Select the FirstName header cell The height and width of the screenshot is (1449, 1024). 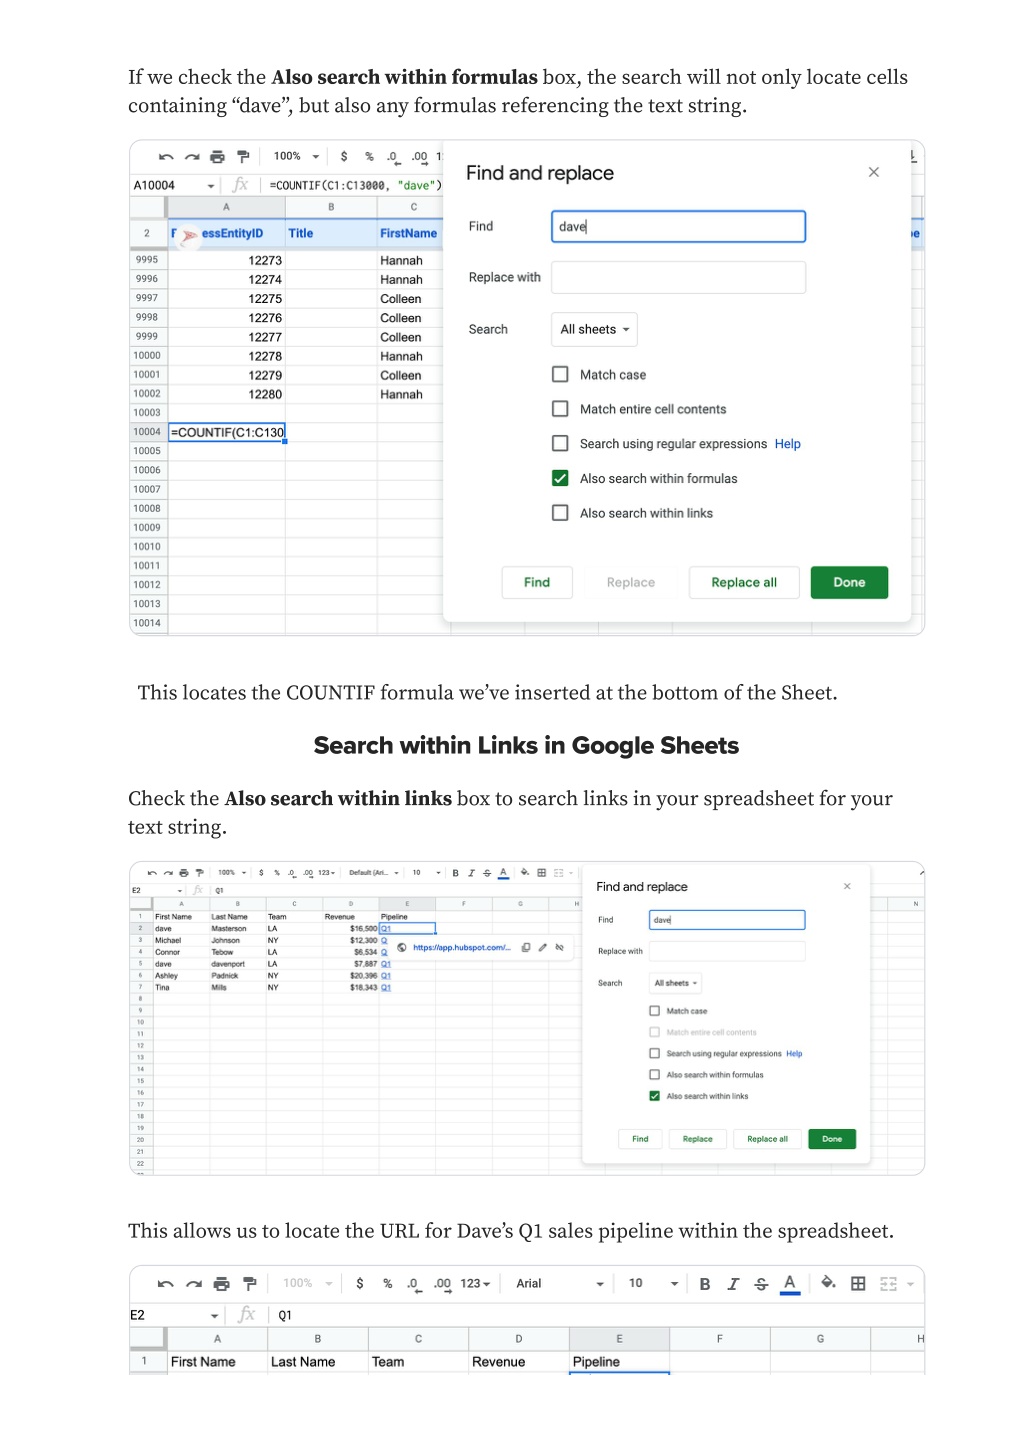(410, 233)
